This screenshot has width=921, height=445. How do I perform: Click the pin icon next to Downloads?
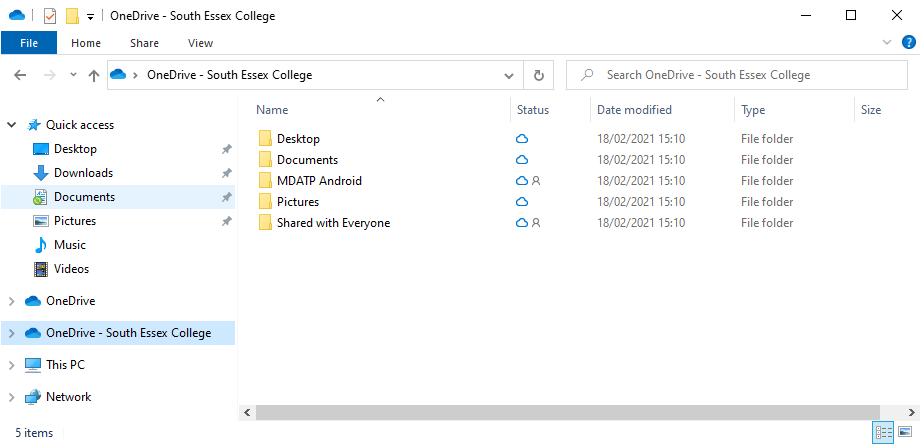pos(226,174)
